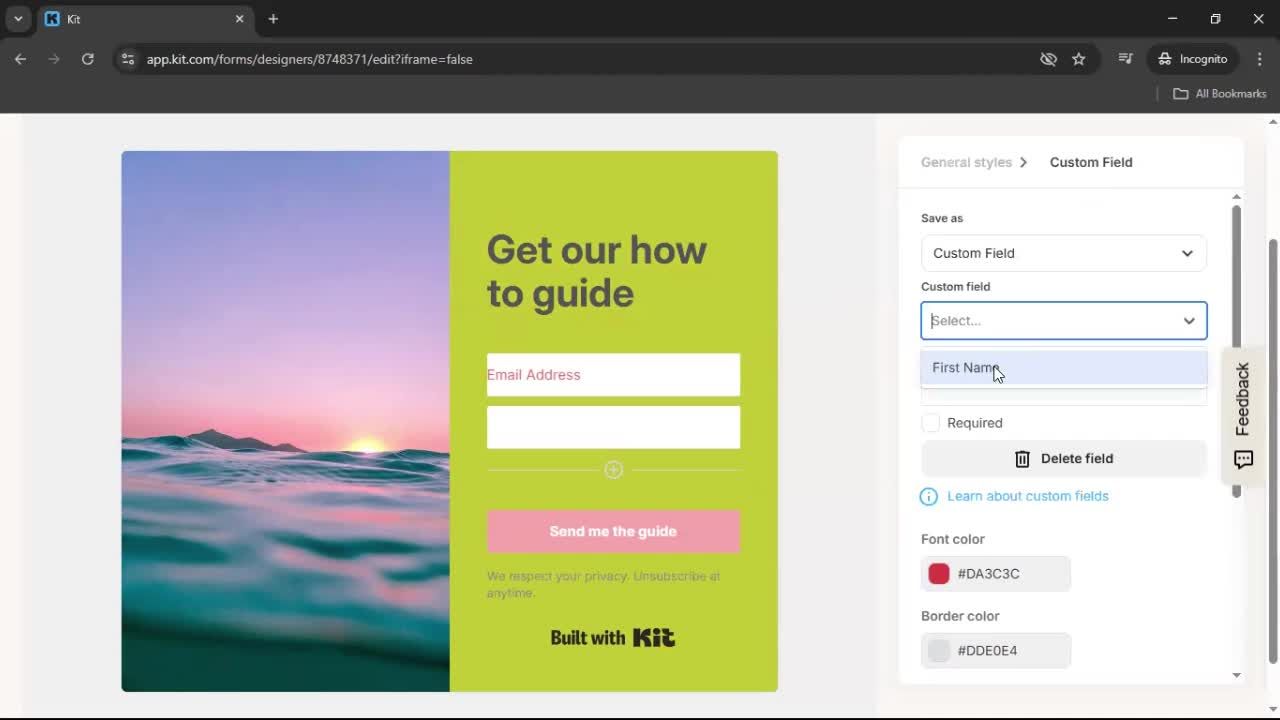This screenshot has width=1280, height=720.
Task: Click the Learn about custom fields link
Action: pyautogui.click(x=1027, y=496)
